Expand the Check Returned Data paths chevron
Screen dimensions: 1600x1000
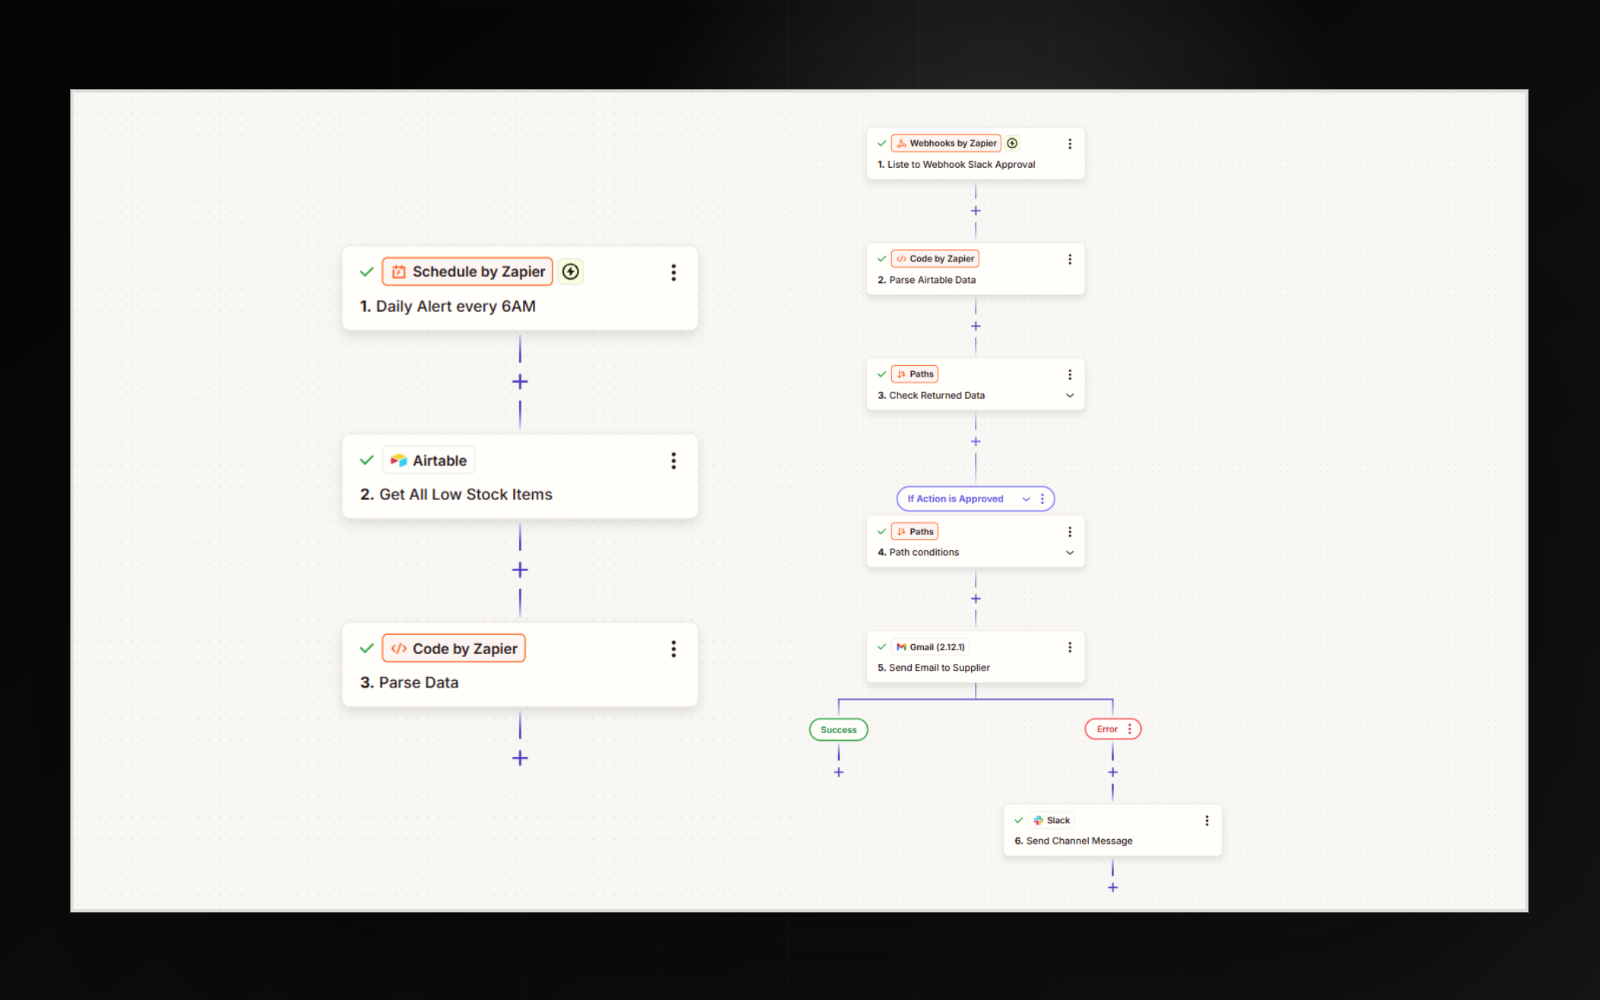point(1070,395)
